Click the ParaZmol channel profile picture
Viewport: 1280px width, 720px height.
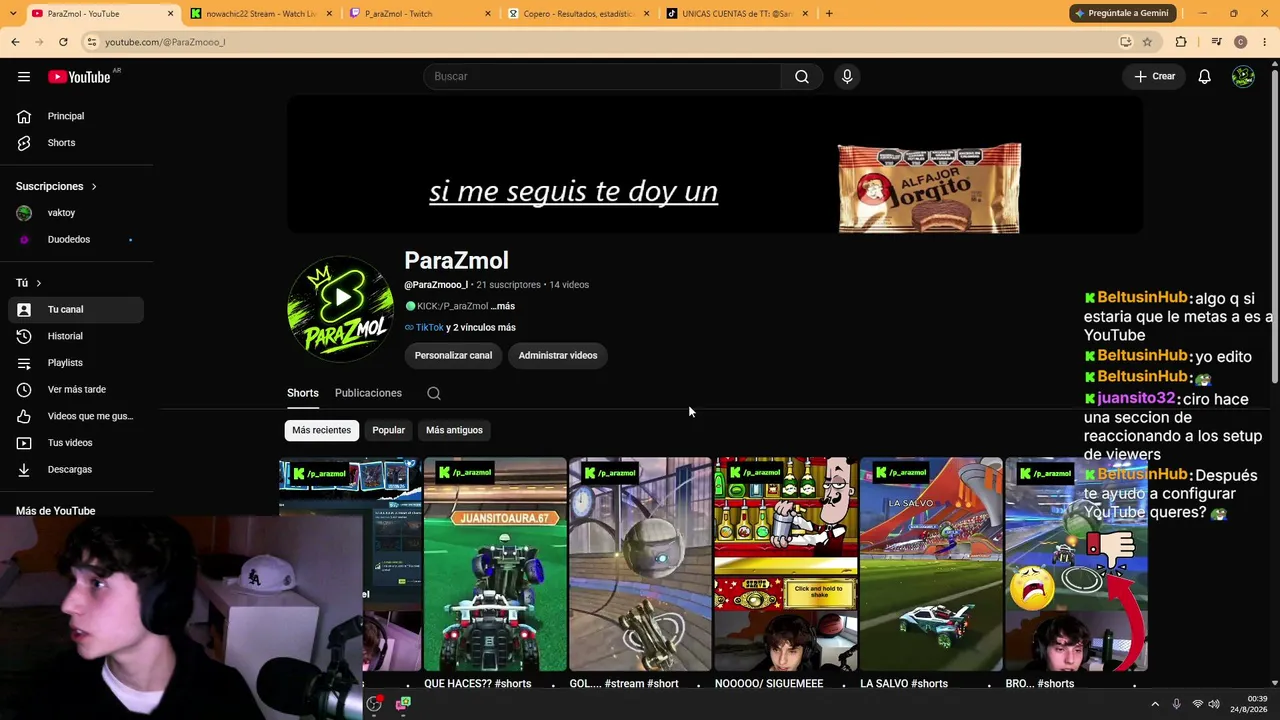click(x=340, y=309)
